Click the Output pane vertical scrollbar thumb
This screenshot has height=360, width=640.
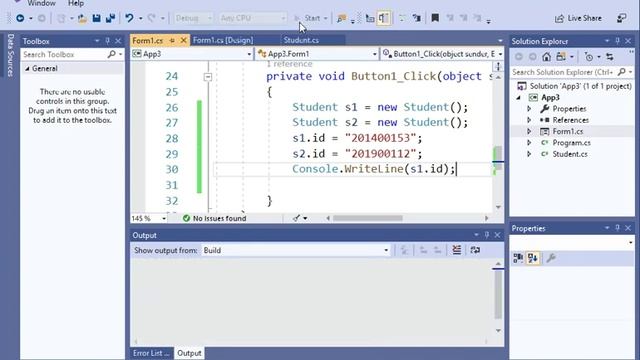click(x=498, y=294)
